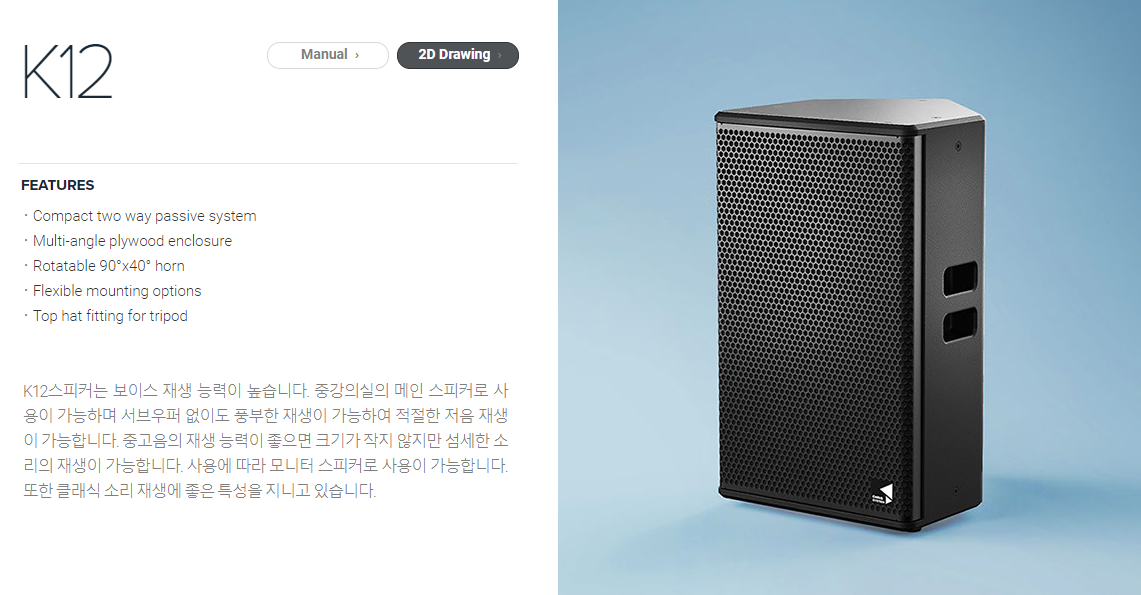Screen dimensions: 1141x595
Task: Click 'Rotatable 90°x40° horn' feature line
Action: [108, 266]
